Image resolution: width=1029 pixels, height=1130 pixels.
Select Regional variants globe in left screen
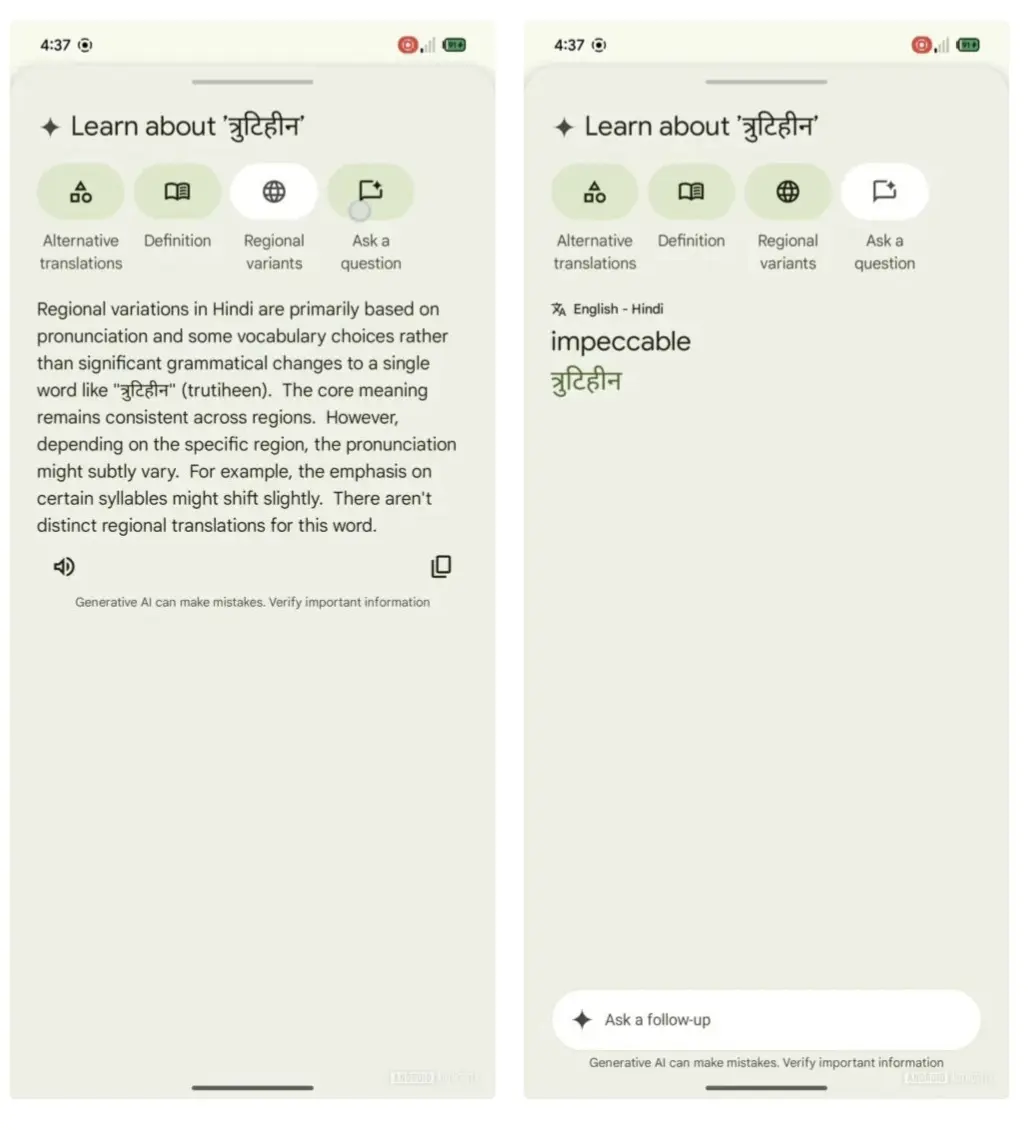click(x=274, y=192)
